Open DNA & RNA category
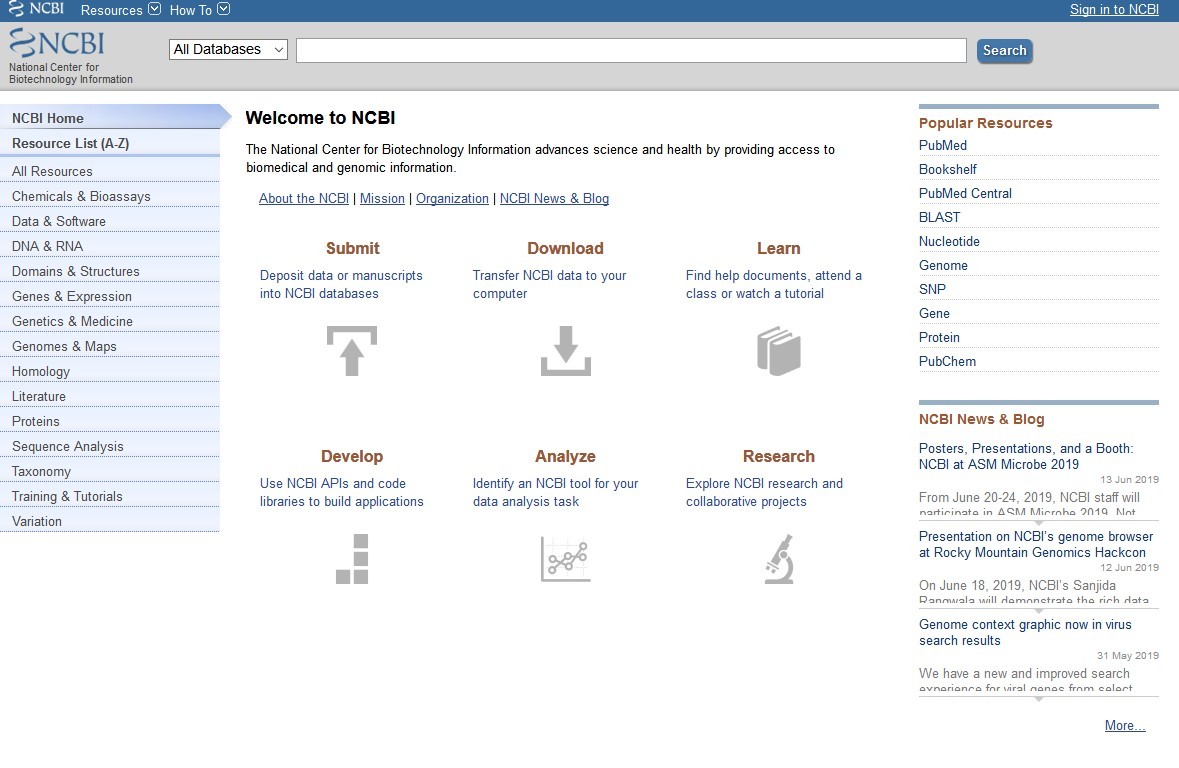This screenshot has width=1179, height=768. coord(110,246)
